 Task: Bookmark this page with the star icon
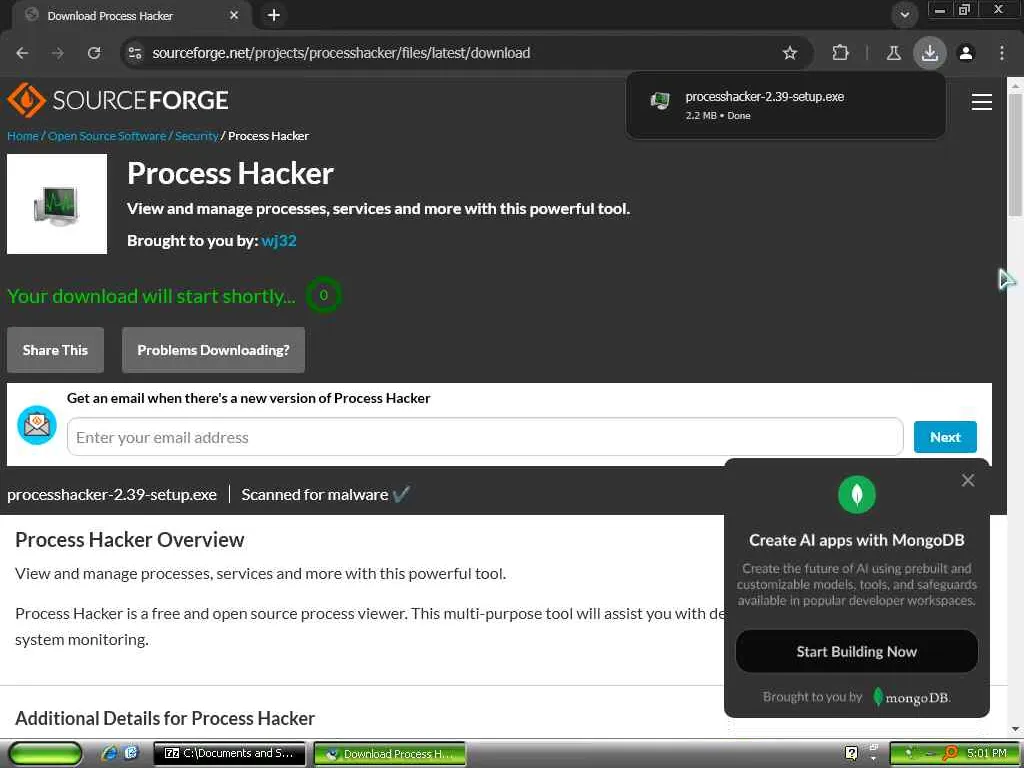(x=790, y=53)
